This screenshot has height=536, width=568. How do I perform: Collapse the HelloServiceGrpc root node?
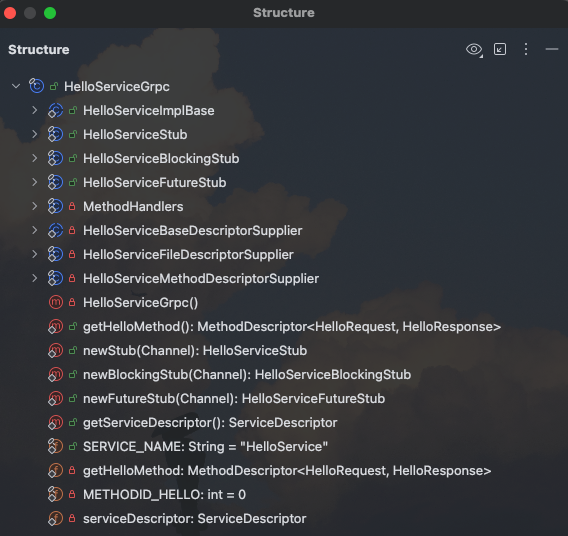(16, 86)
